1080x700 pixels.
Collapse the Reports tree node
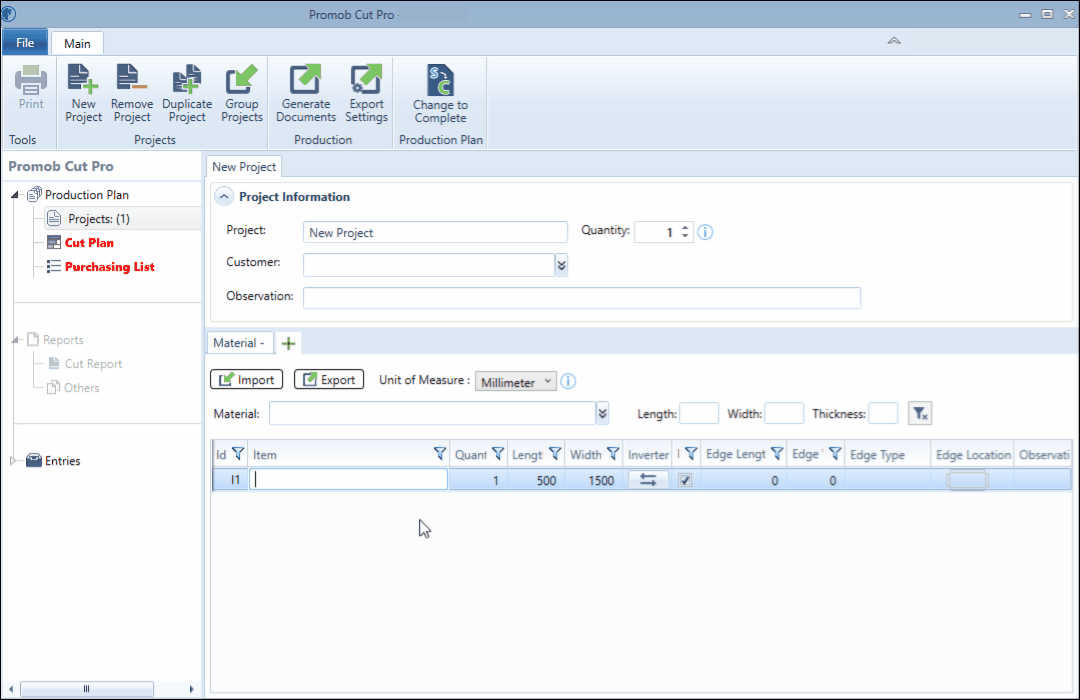pyautogui.click(x=14, y=340)
